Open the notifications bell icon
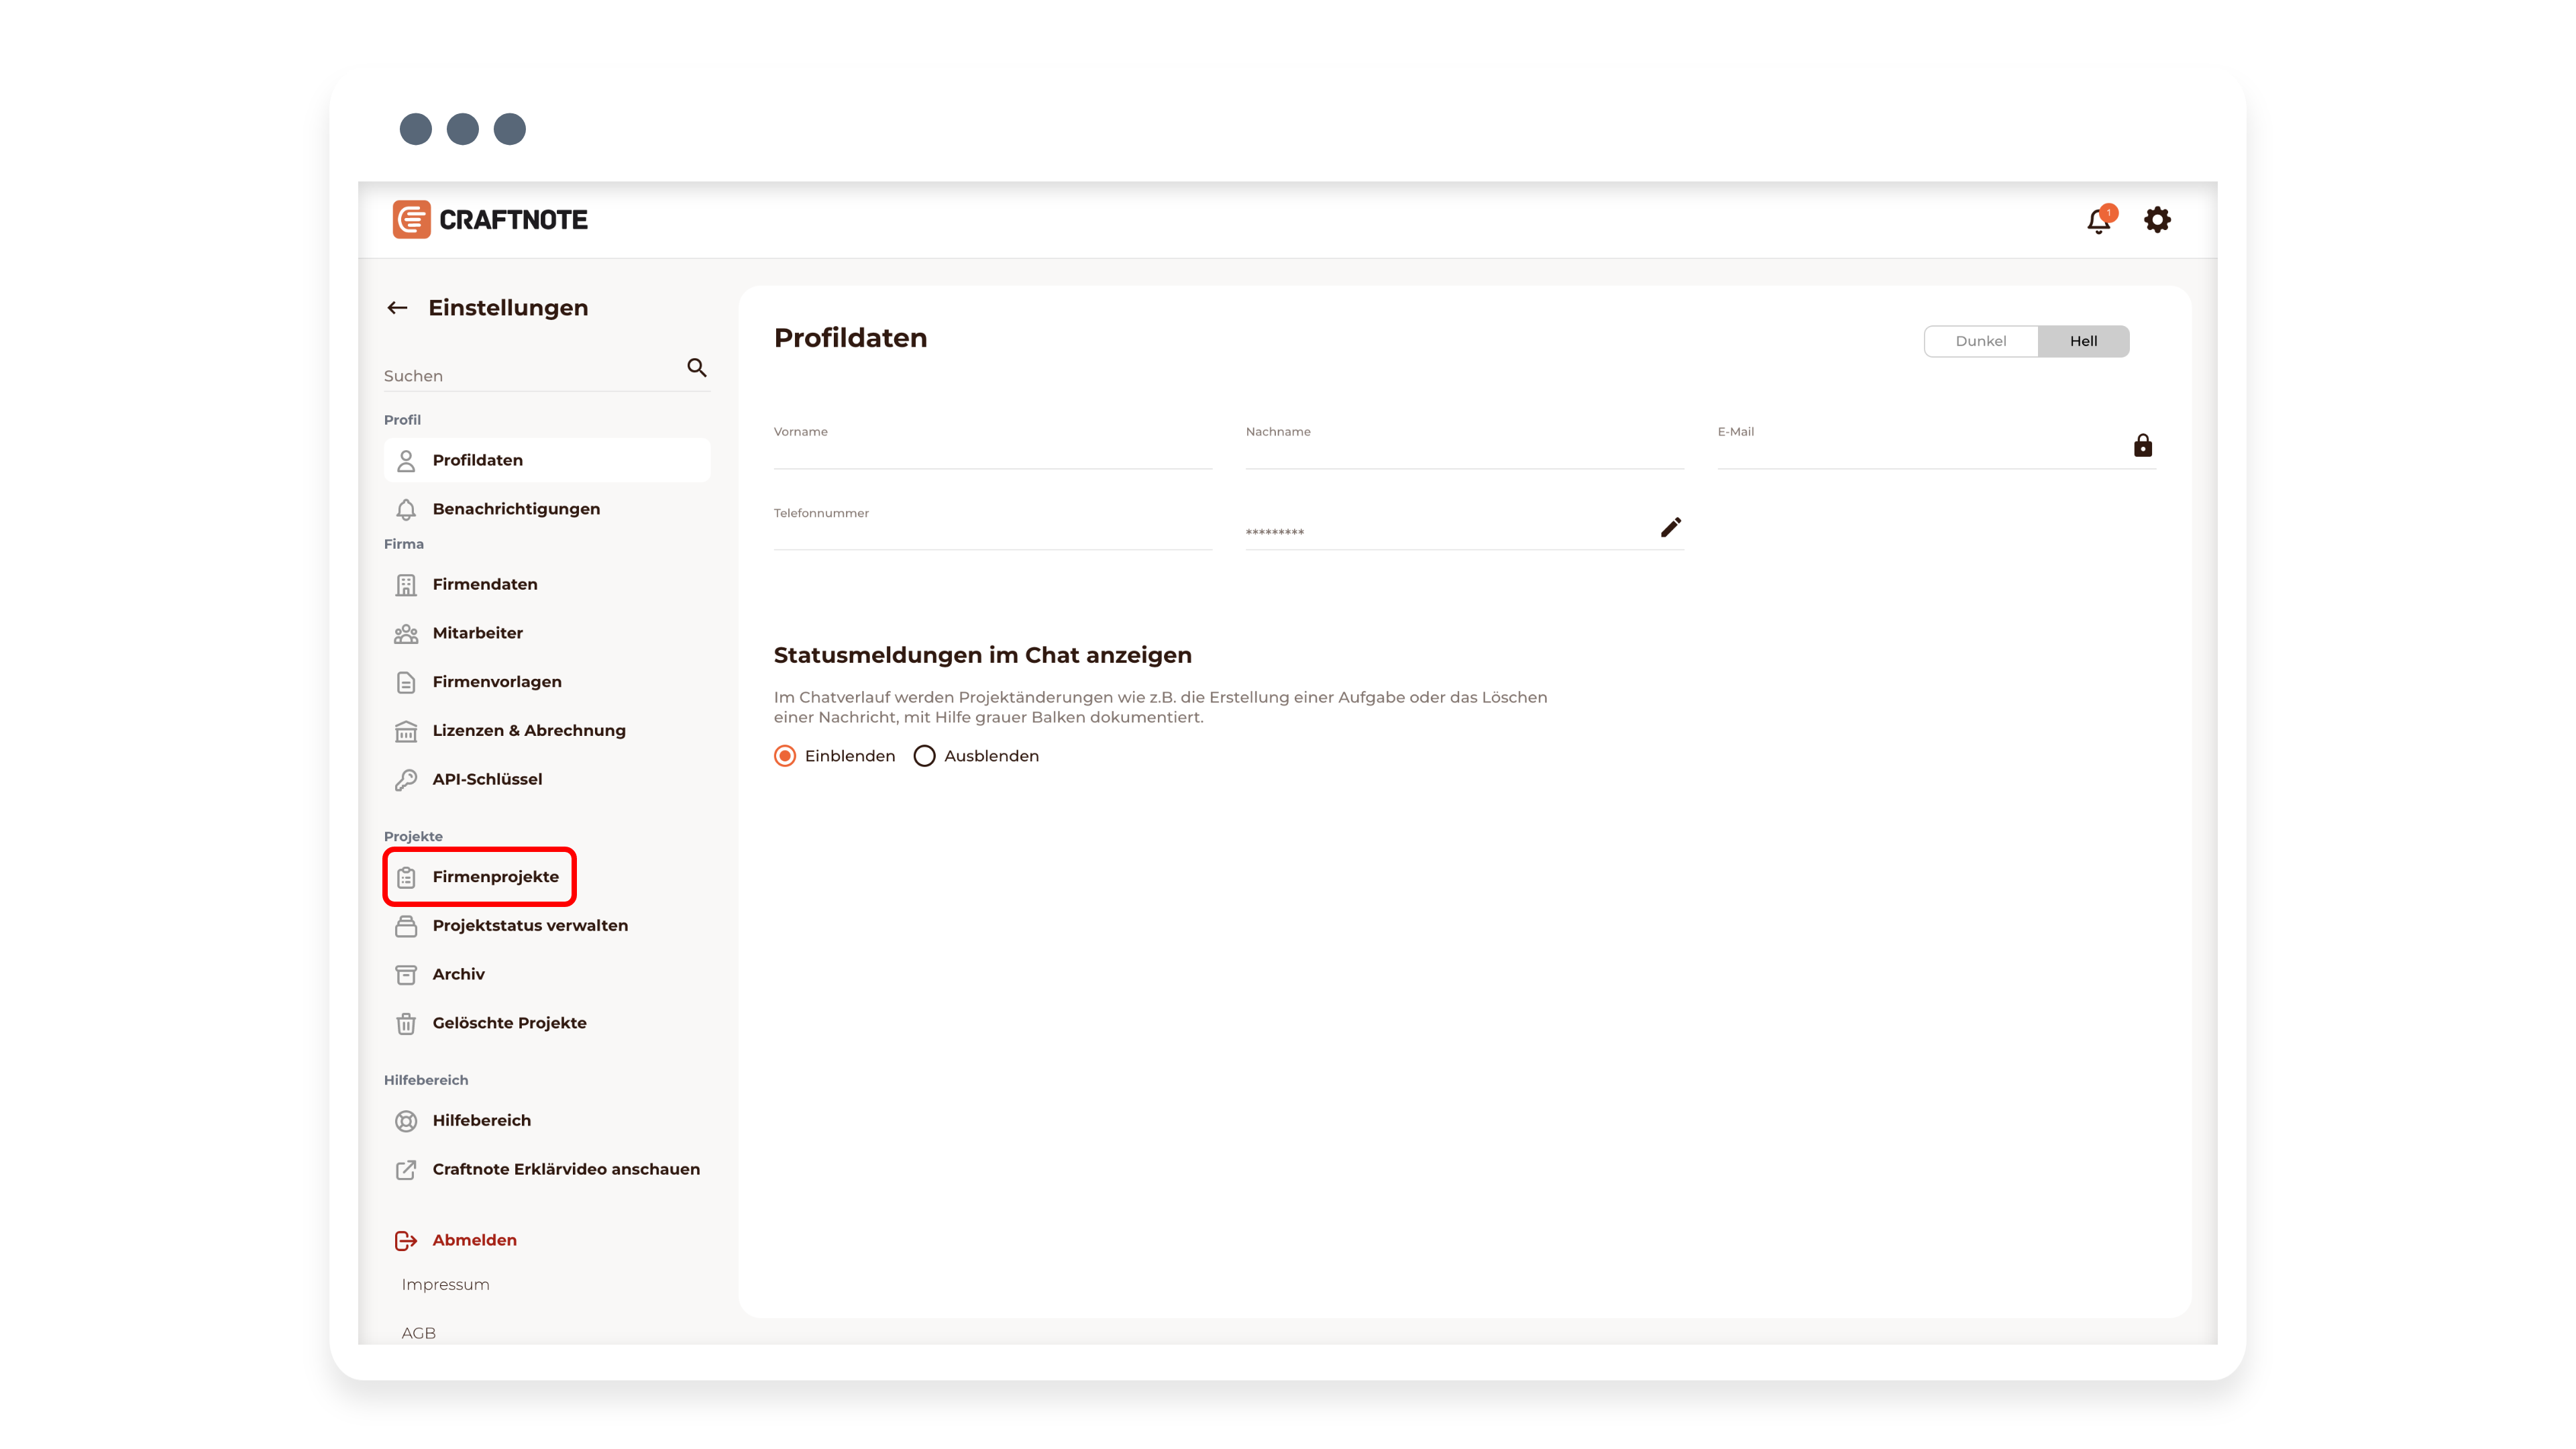2576x1449 pixels. pyautogui.click(x=2098, y=221)
